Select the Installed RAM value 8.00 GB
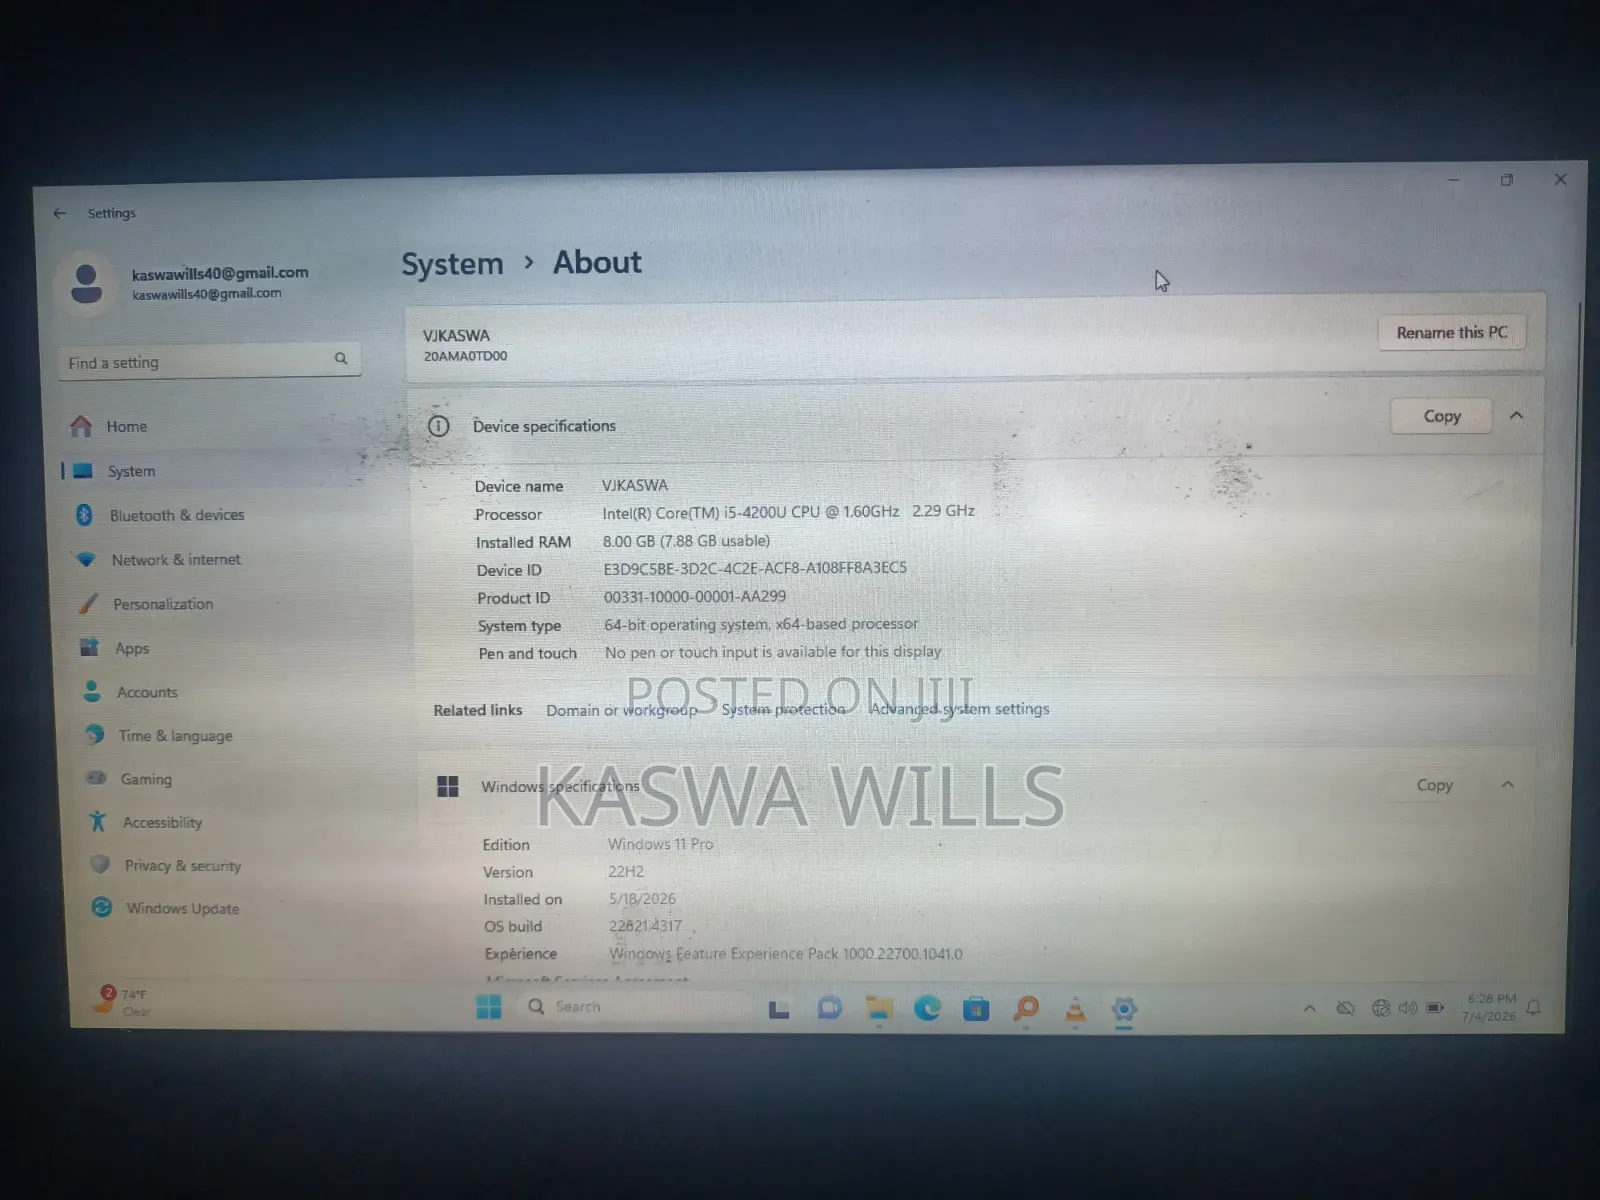Screen dimensions: 1600x1200 point(686,541)
